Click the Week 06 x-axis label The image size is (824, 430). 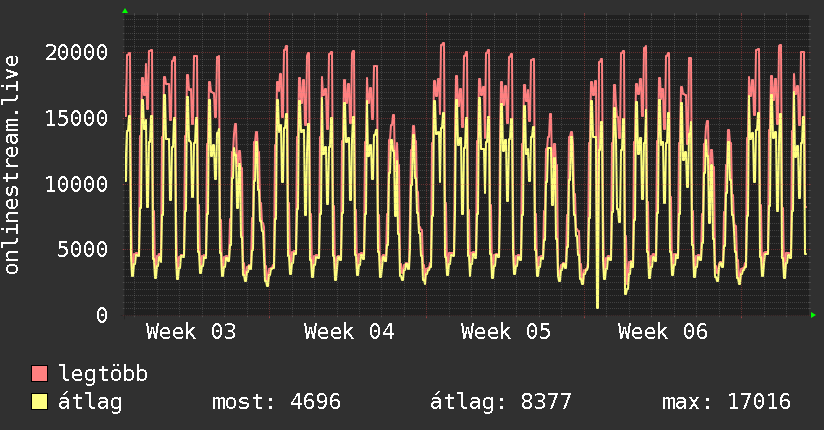(663, 332)
